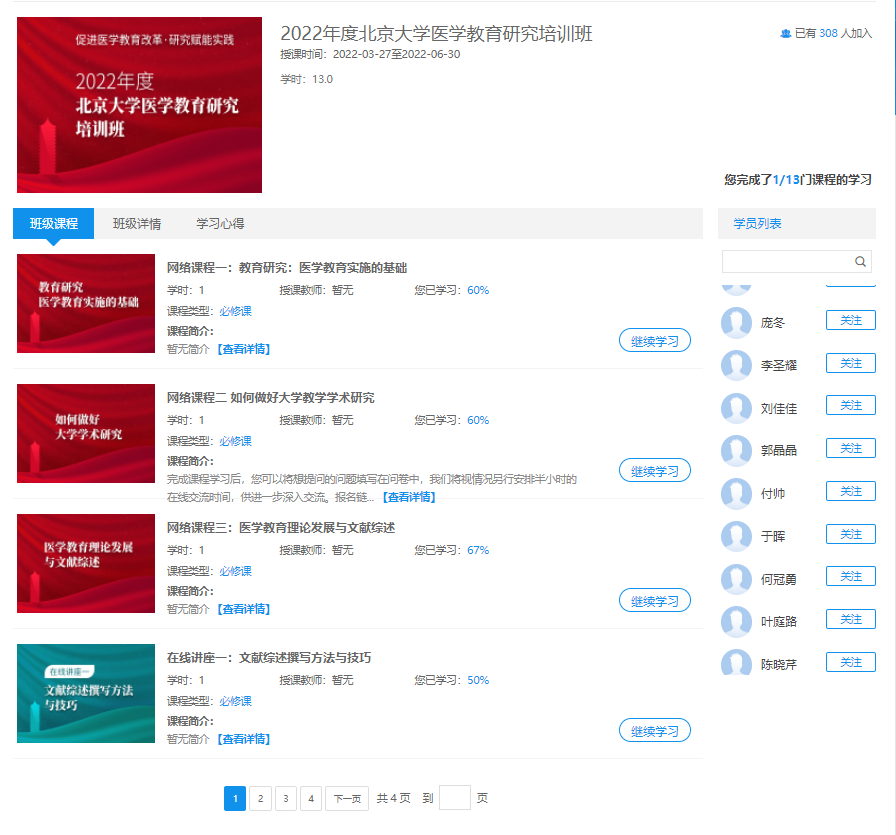This screenshot has height=835, width=896.
Task: Open avatar of student 李圣耀
Action: tap(736, 365)
